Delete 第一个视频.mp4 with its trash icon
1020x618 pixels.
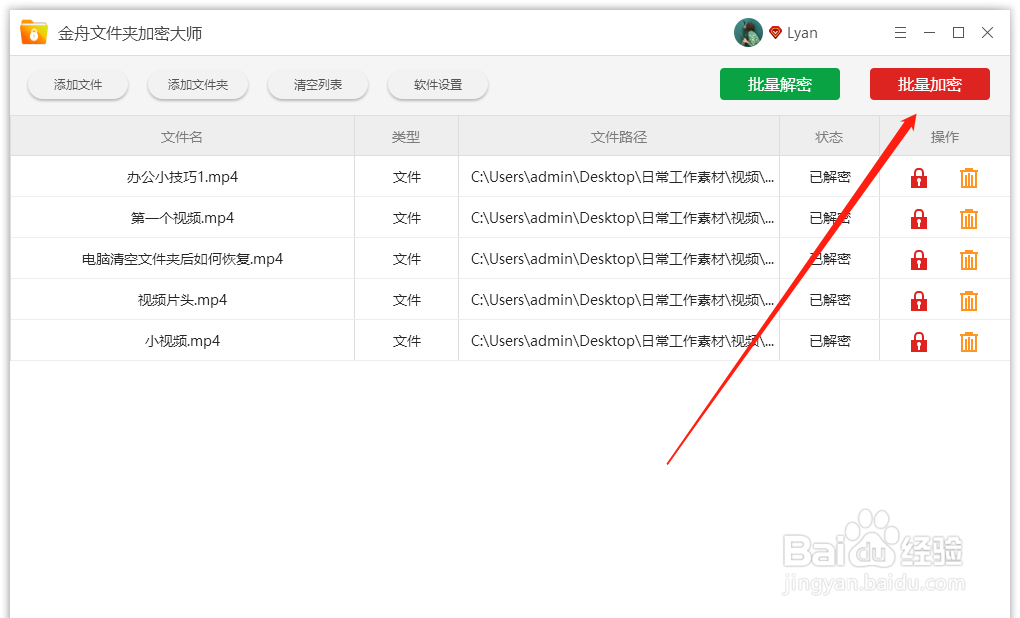pyautogui.click(x=969, y=218)
